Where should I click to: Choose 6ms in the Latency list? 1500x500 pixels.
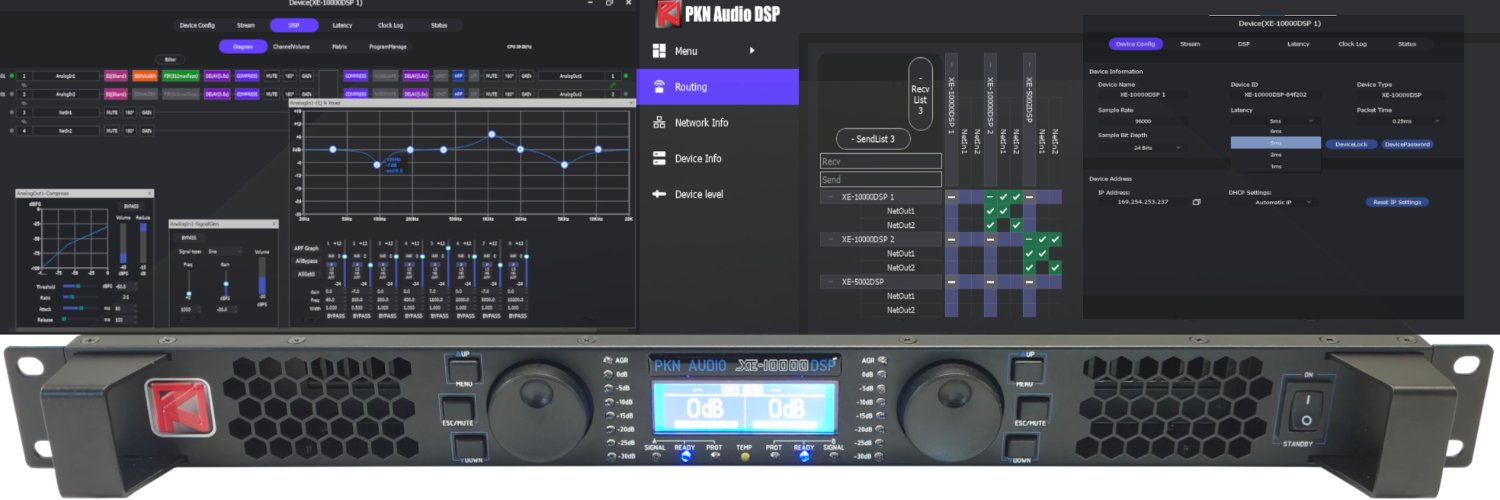point(1275,131)
